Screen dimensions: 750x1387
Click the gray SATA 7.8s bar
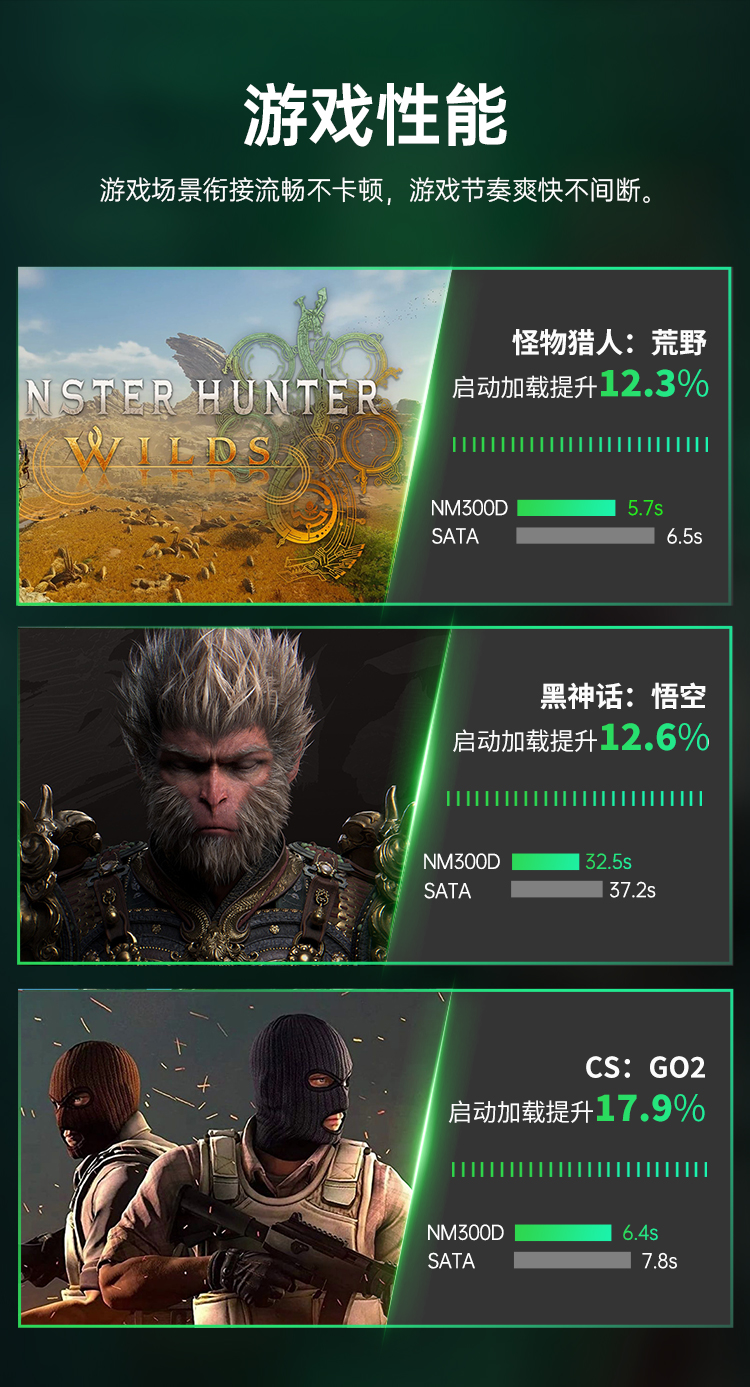[572, 1260]
